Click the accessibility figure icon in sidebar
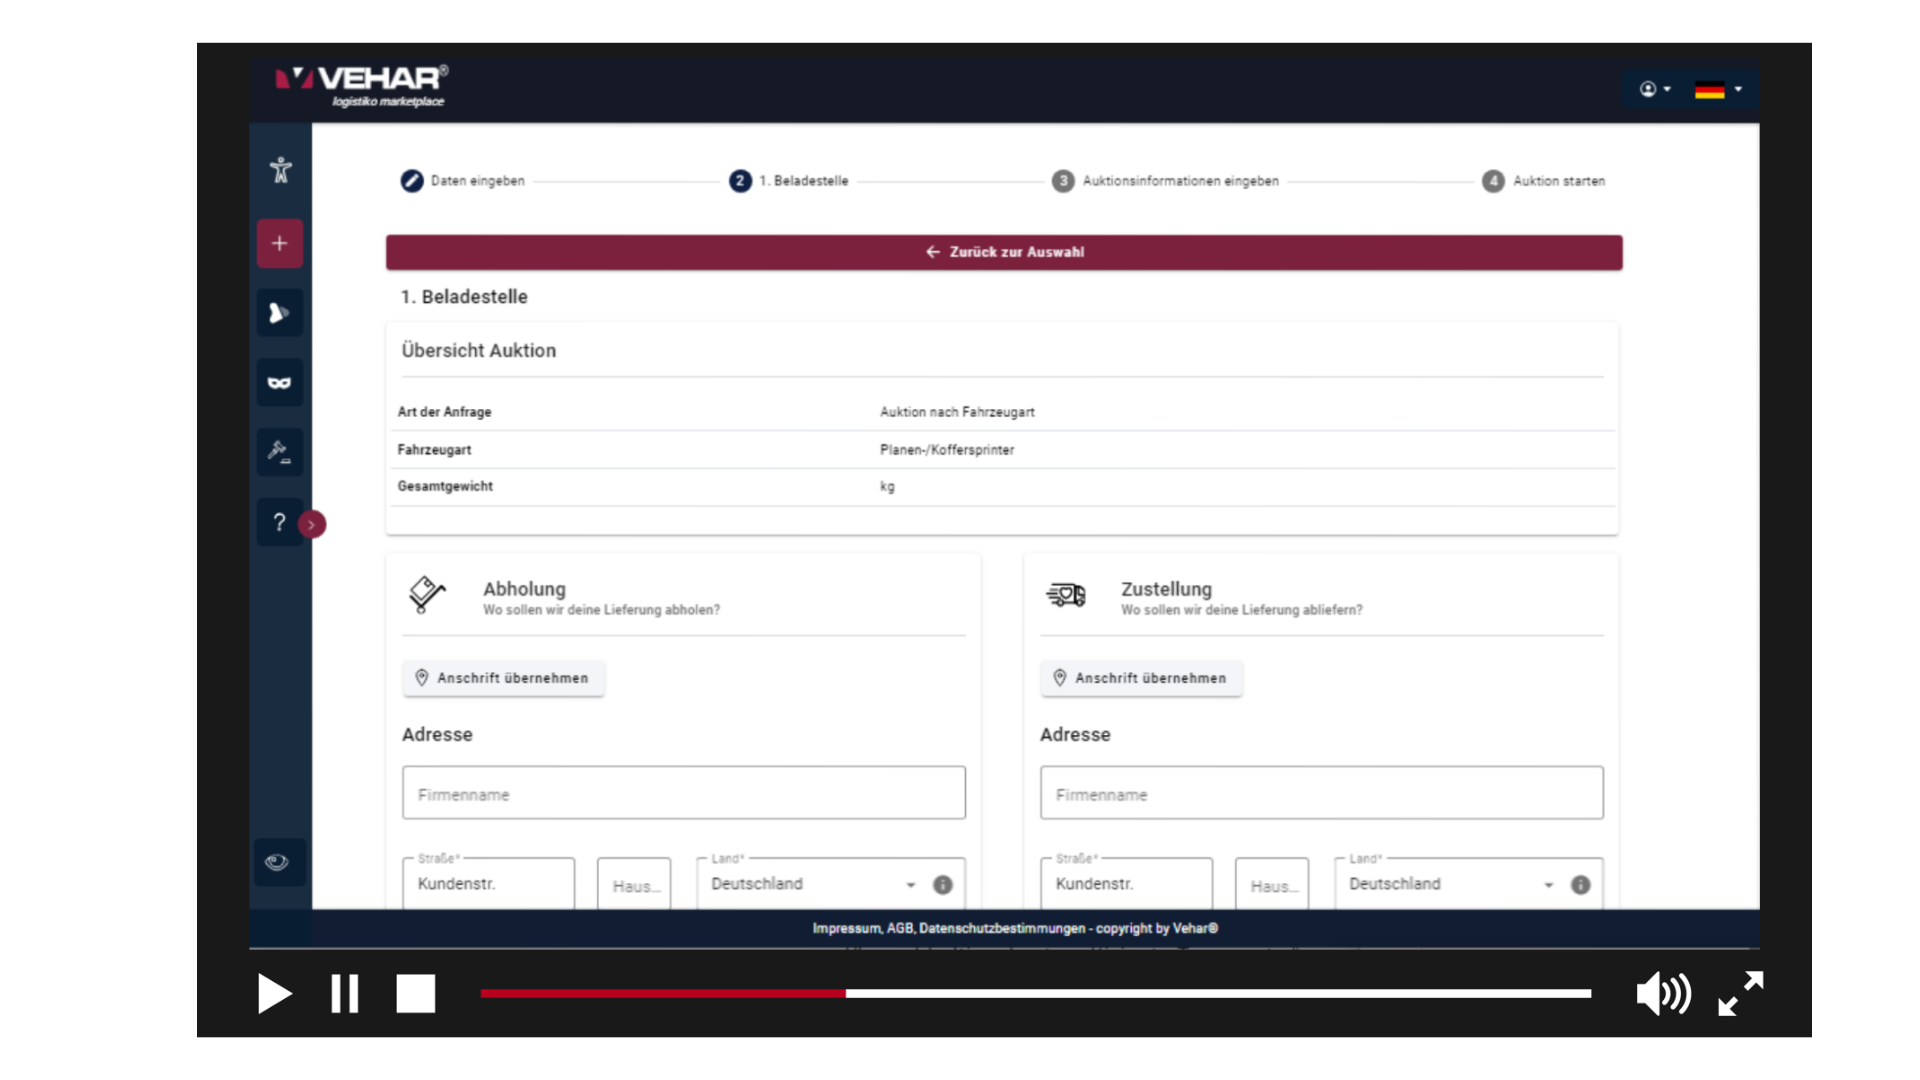The height and width of the screenshot is (1080, 1920). [x=280, y=170]
